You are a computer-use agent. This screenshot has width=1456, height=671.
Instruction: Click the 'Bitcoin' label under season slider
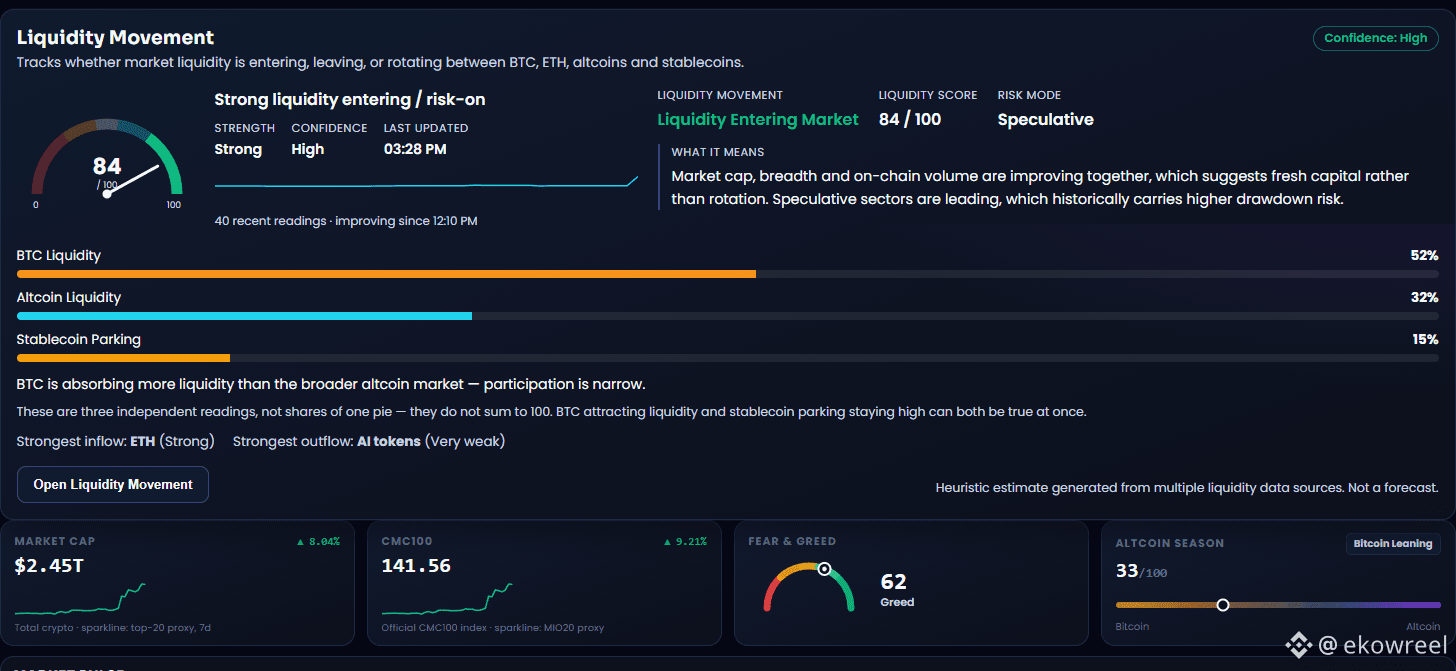(1132, 626)
